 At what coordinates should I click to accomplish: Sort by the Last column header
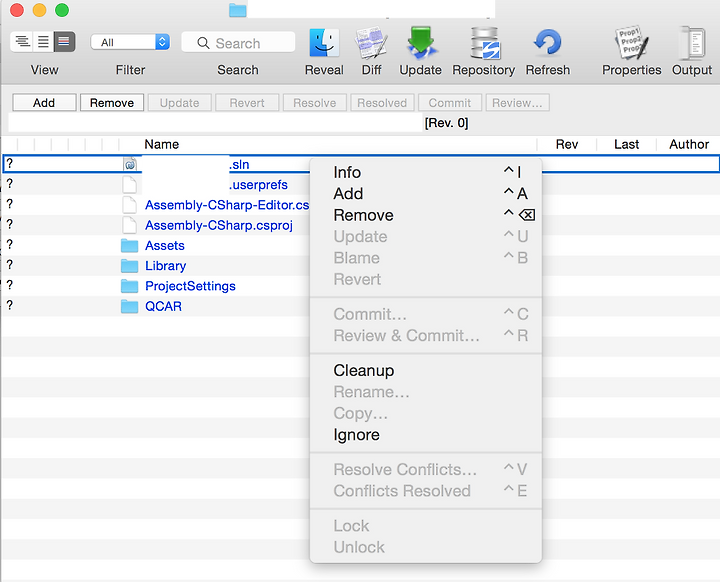(x=626, y=144)
